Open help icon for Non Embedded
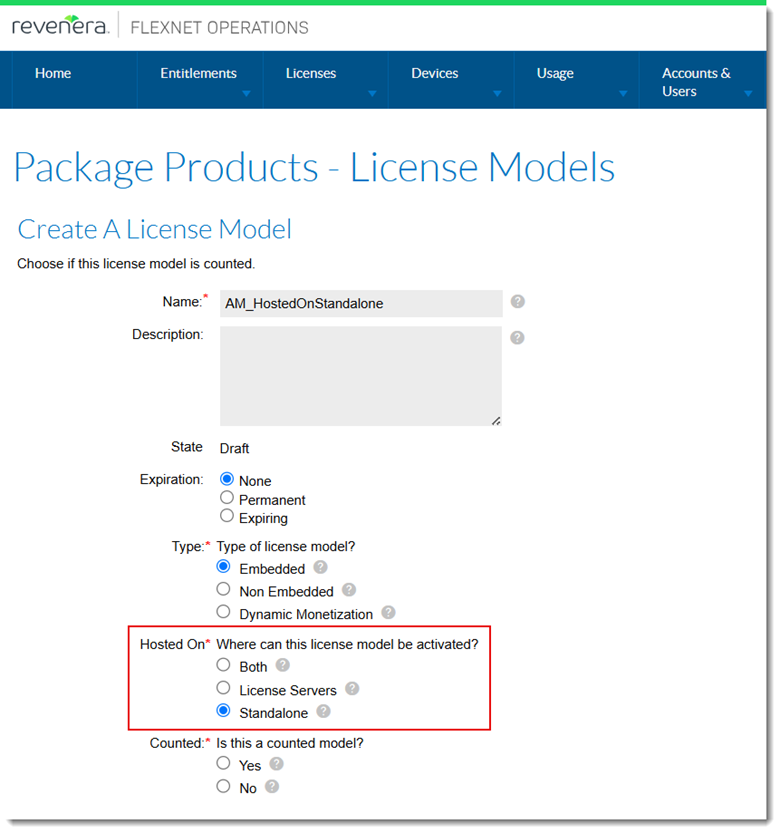Image resolution: width=780 pixels, height=833 pixels. (349, 590)
